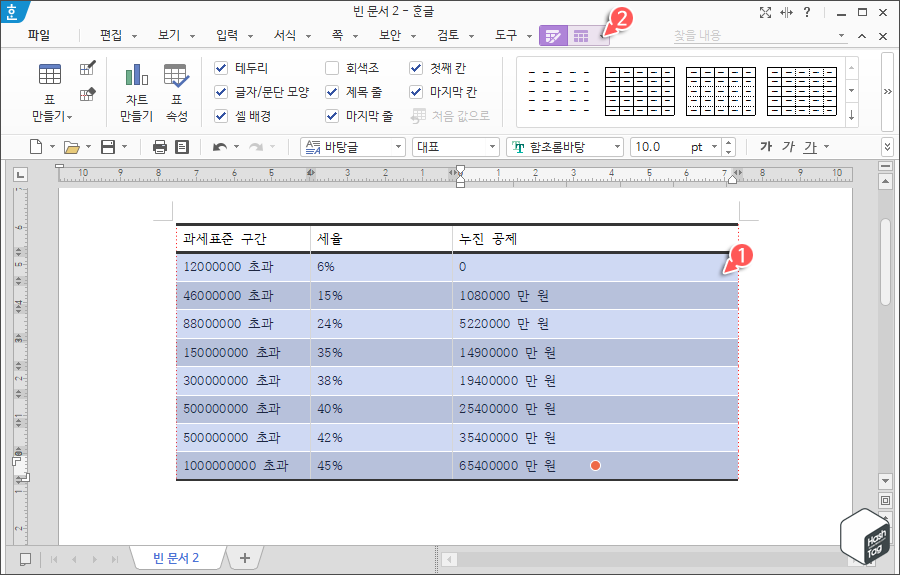Toggle the 첫째 칸 checkbox
Screen dimensions: 900x575
pyautogui.click(x=416, y=68)
